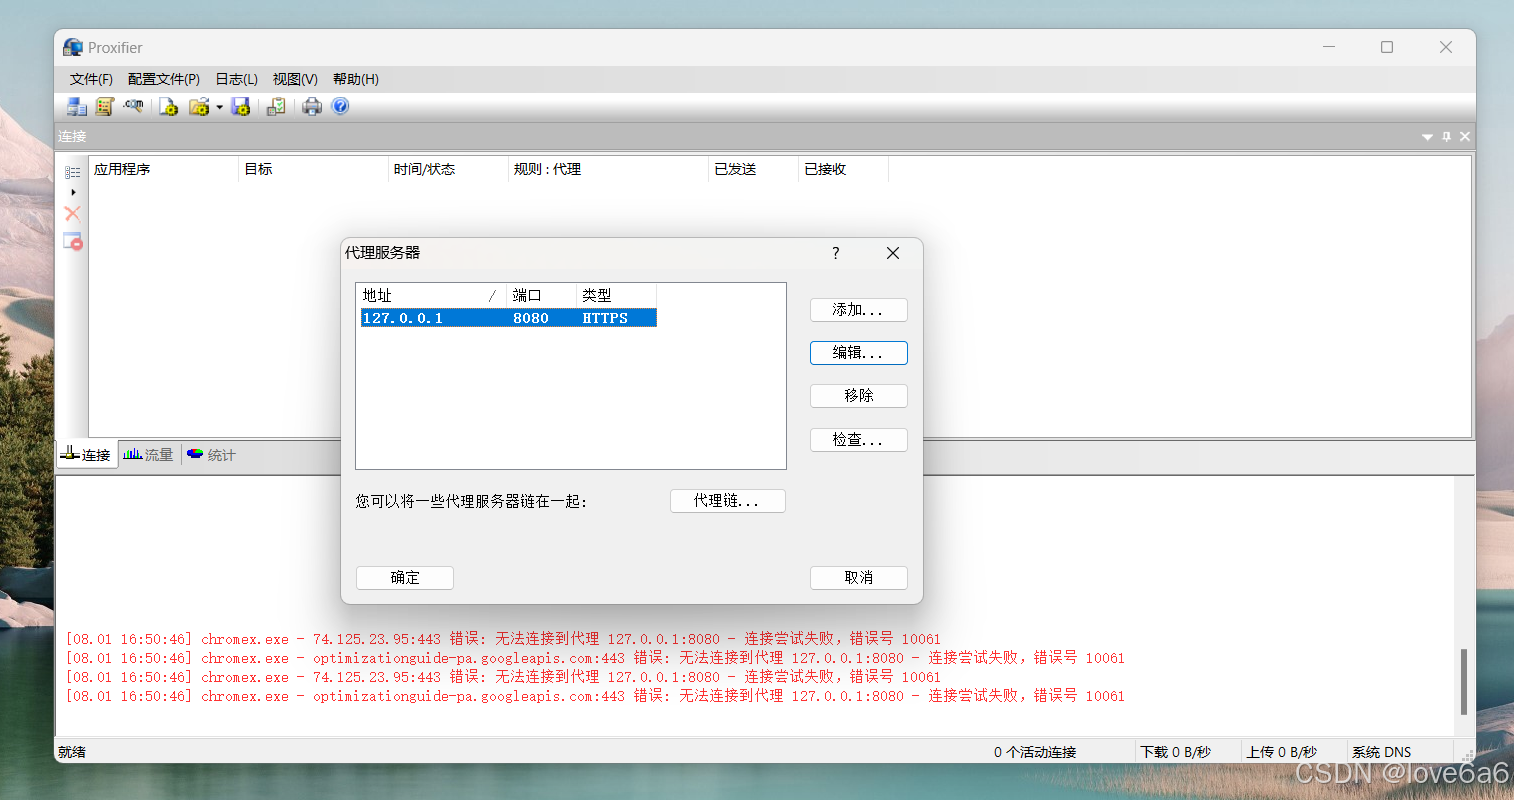Click the 8080 port cell
1514x800 pixels.
[x=531, y=318]
